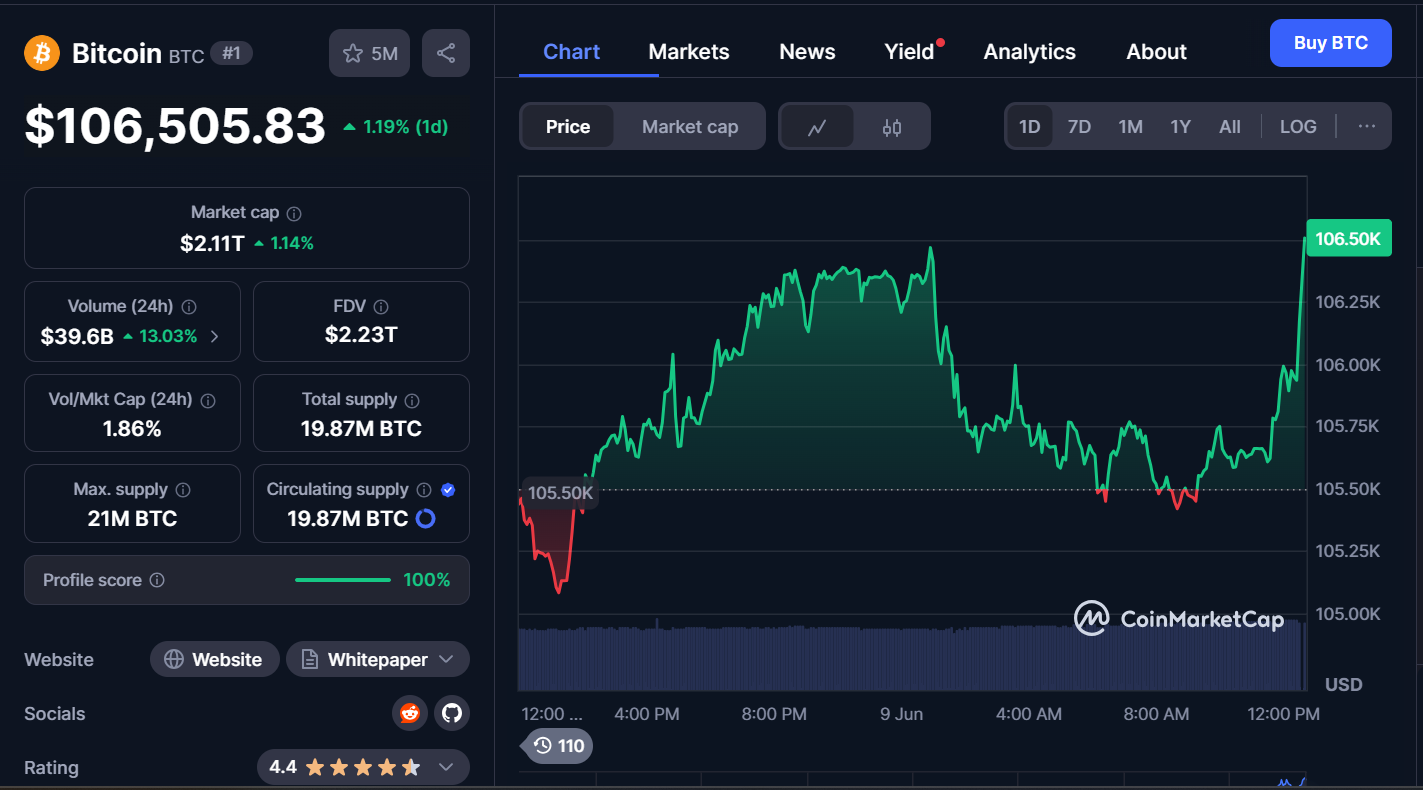The height and width of the screenshot is (790, 1423).
Task: Click the Circulating supply info icon
Action: click(424, 490)
